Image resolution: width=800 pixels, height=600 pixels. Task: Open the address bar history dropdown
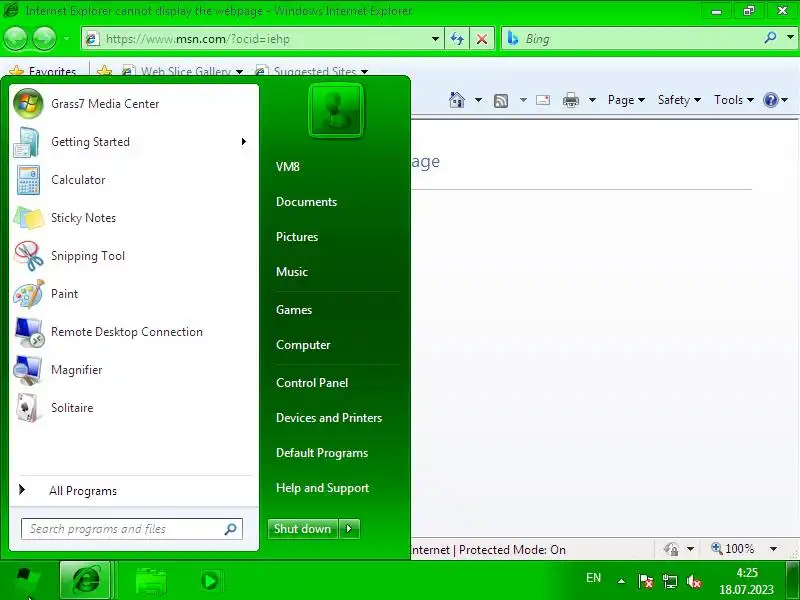(435, 39)
